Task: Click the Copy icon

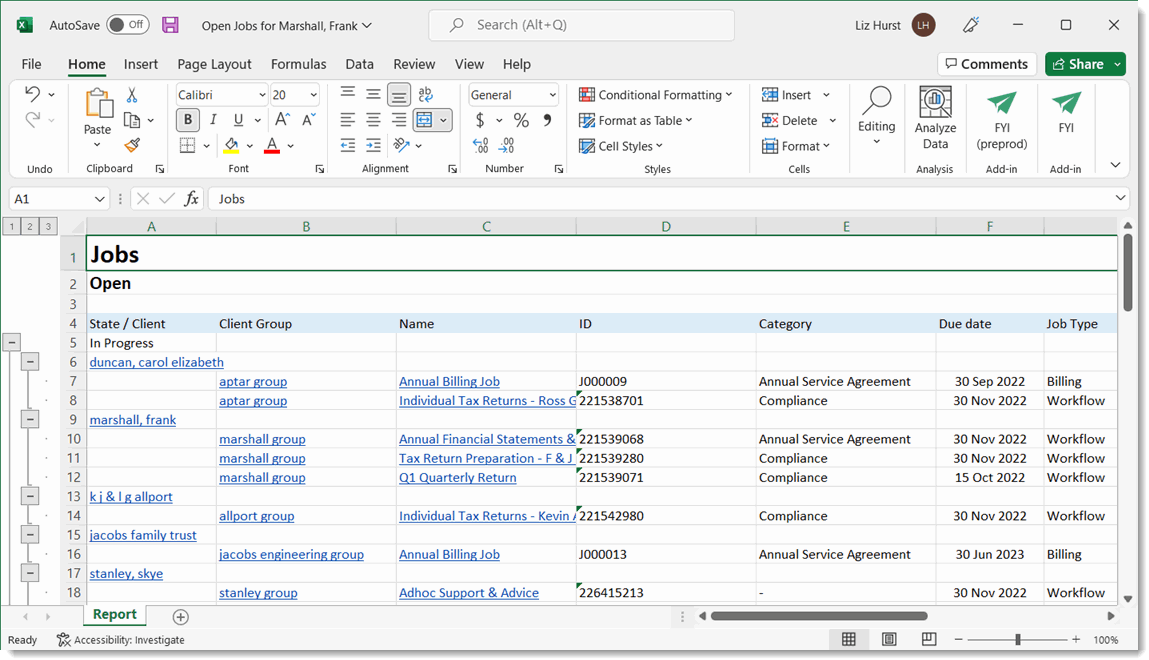Action: [132, 119]
